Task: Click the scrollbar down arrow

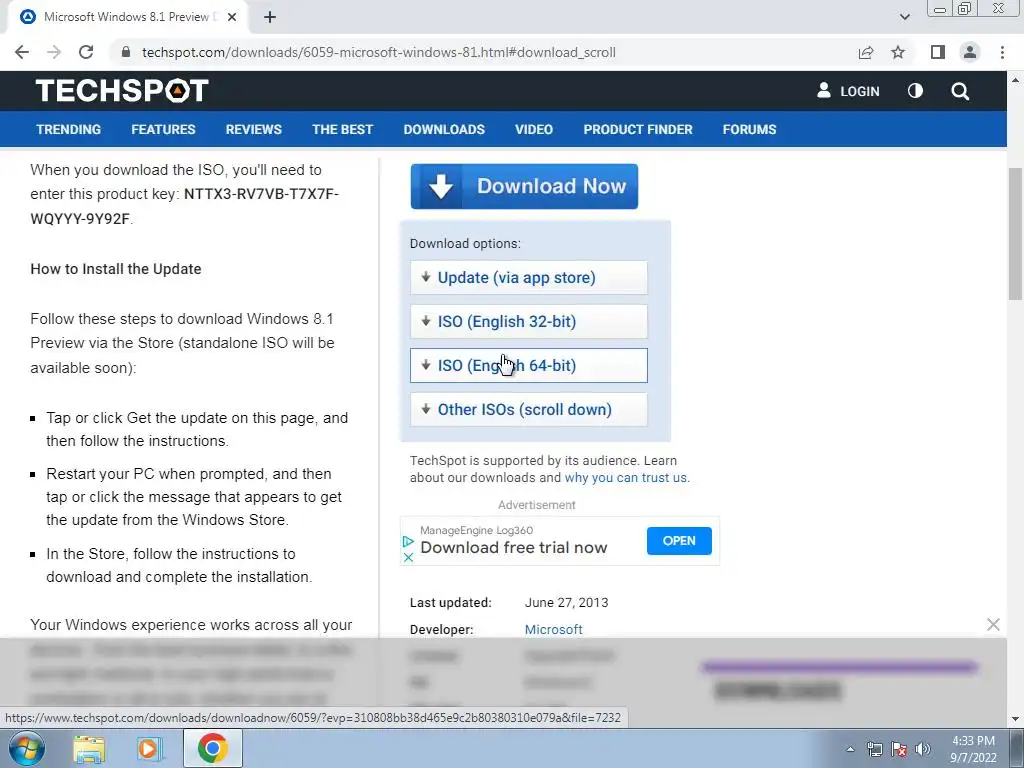Action: [x=1015, y=719]
